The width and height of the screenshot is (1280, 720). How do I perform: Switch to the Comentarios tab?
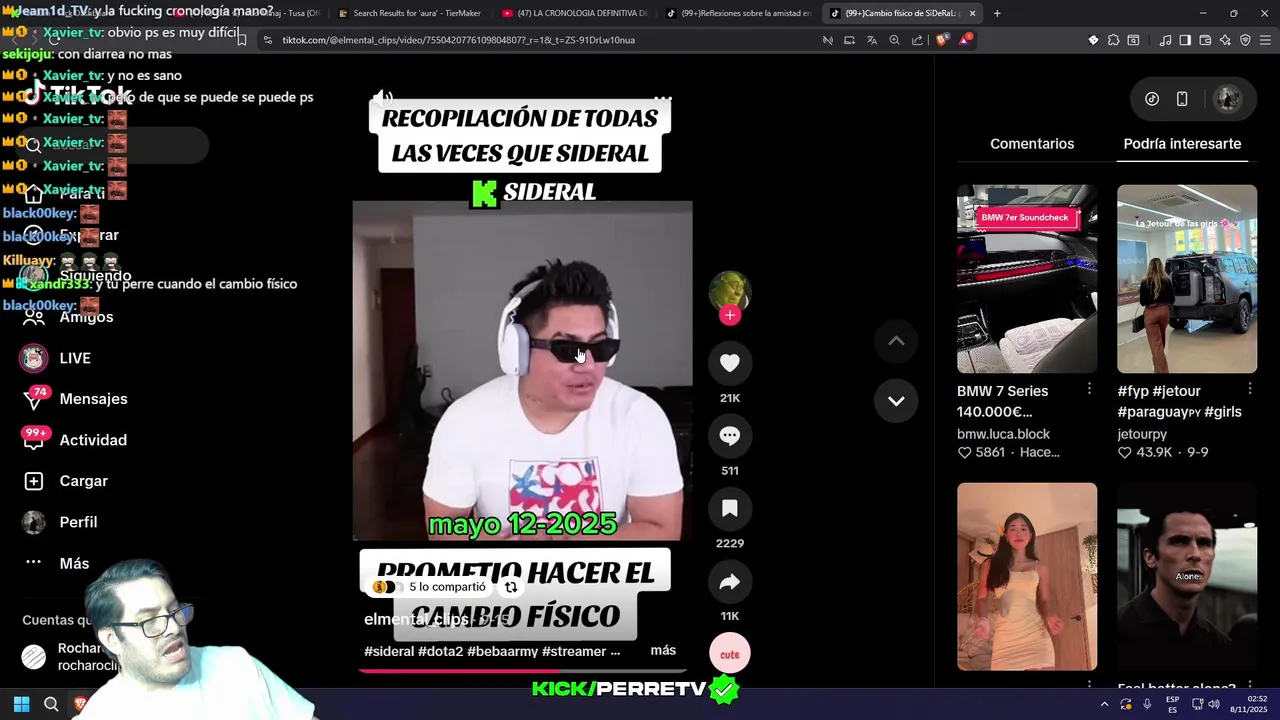1032,144
